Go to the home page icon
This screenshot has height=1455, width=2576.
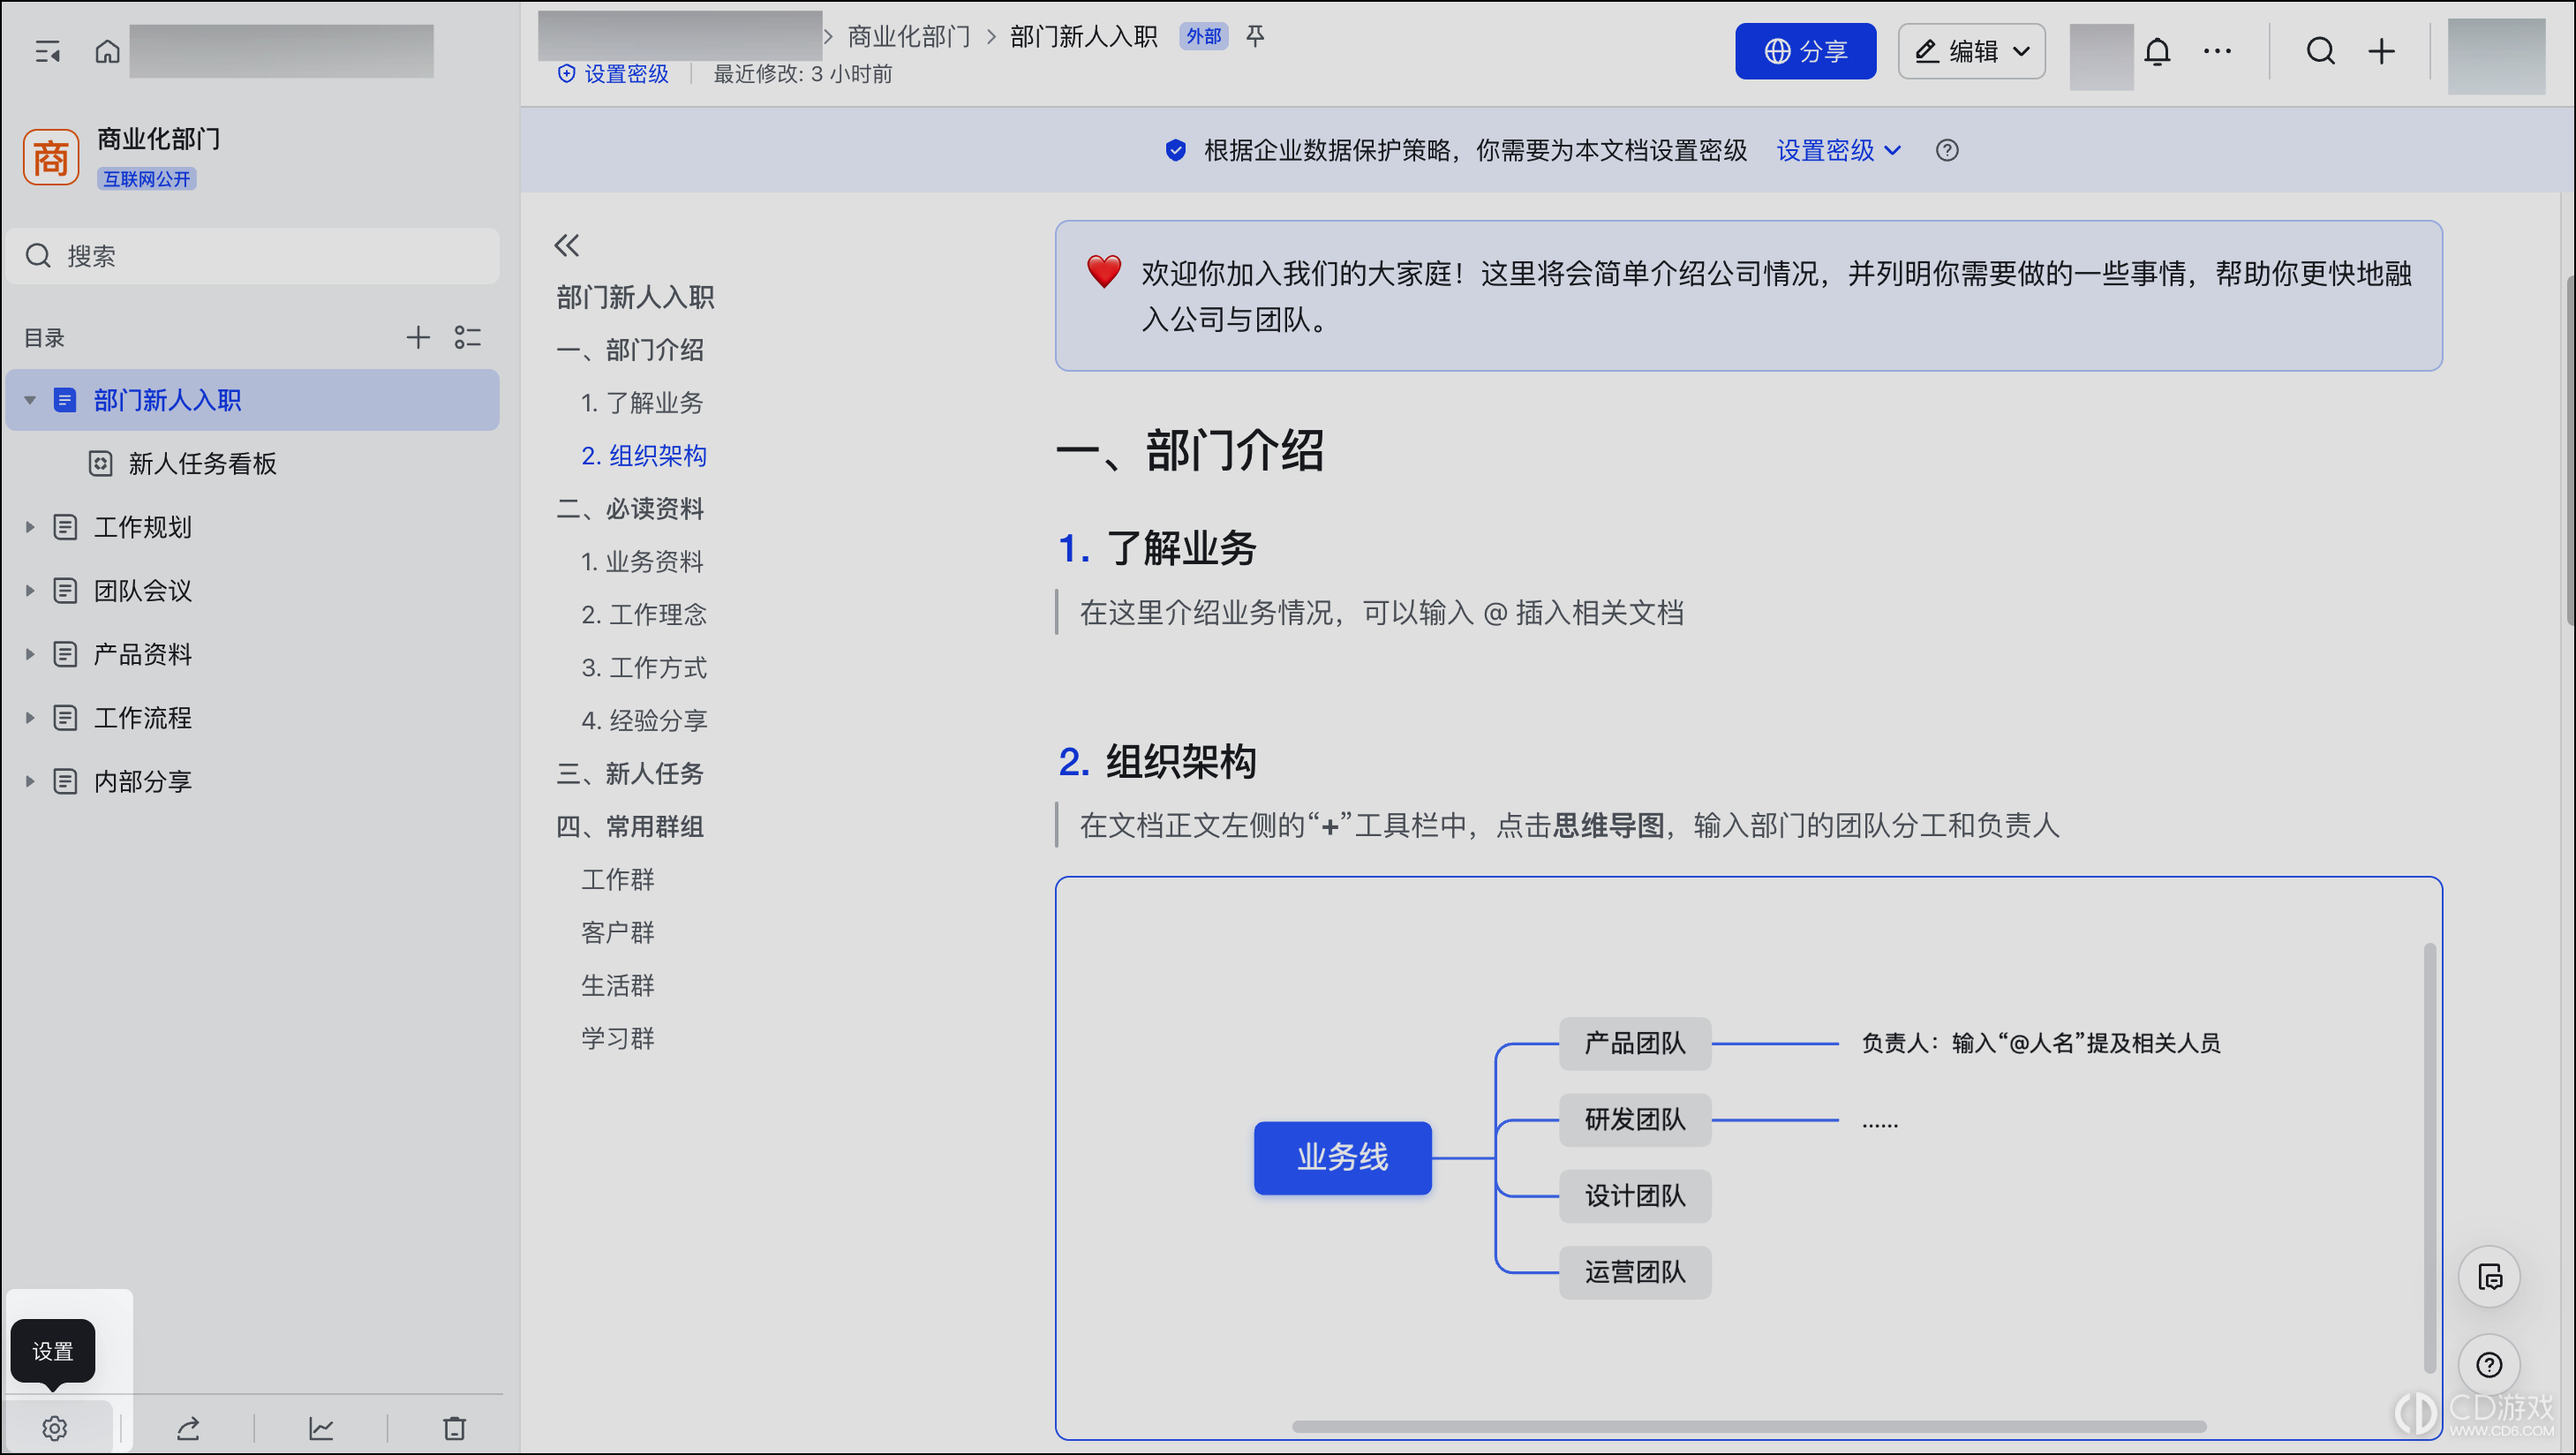[107, 51]
